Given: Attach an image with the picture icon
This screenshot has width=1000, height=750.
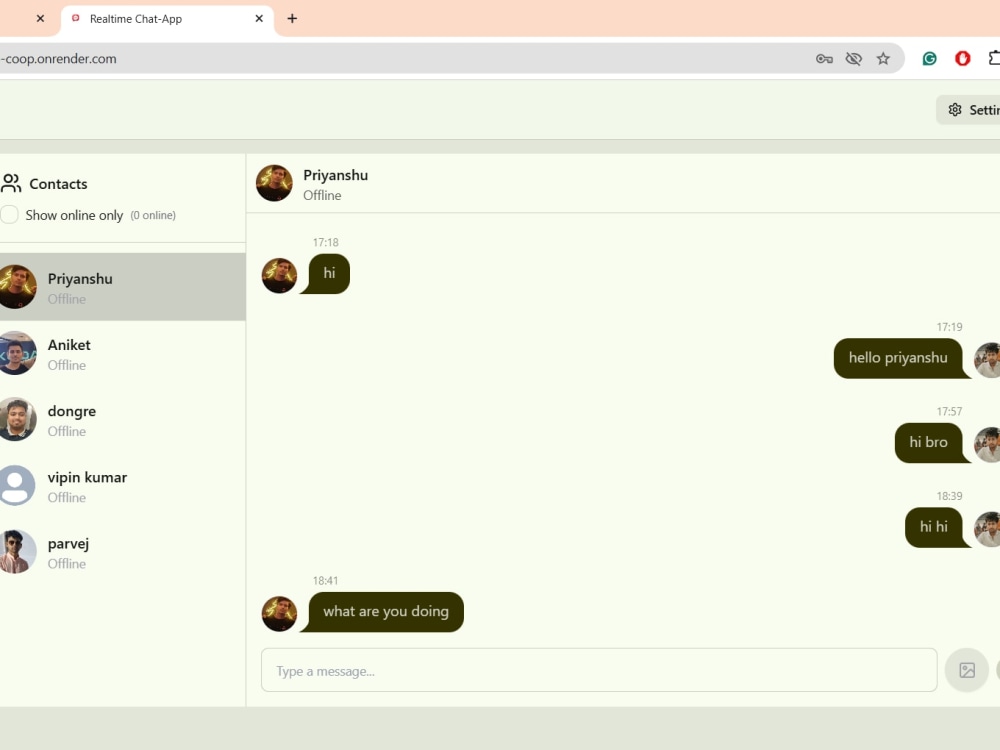Looking at the screenshot, I should click(967, 670).
